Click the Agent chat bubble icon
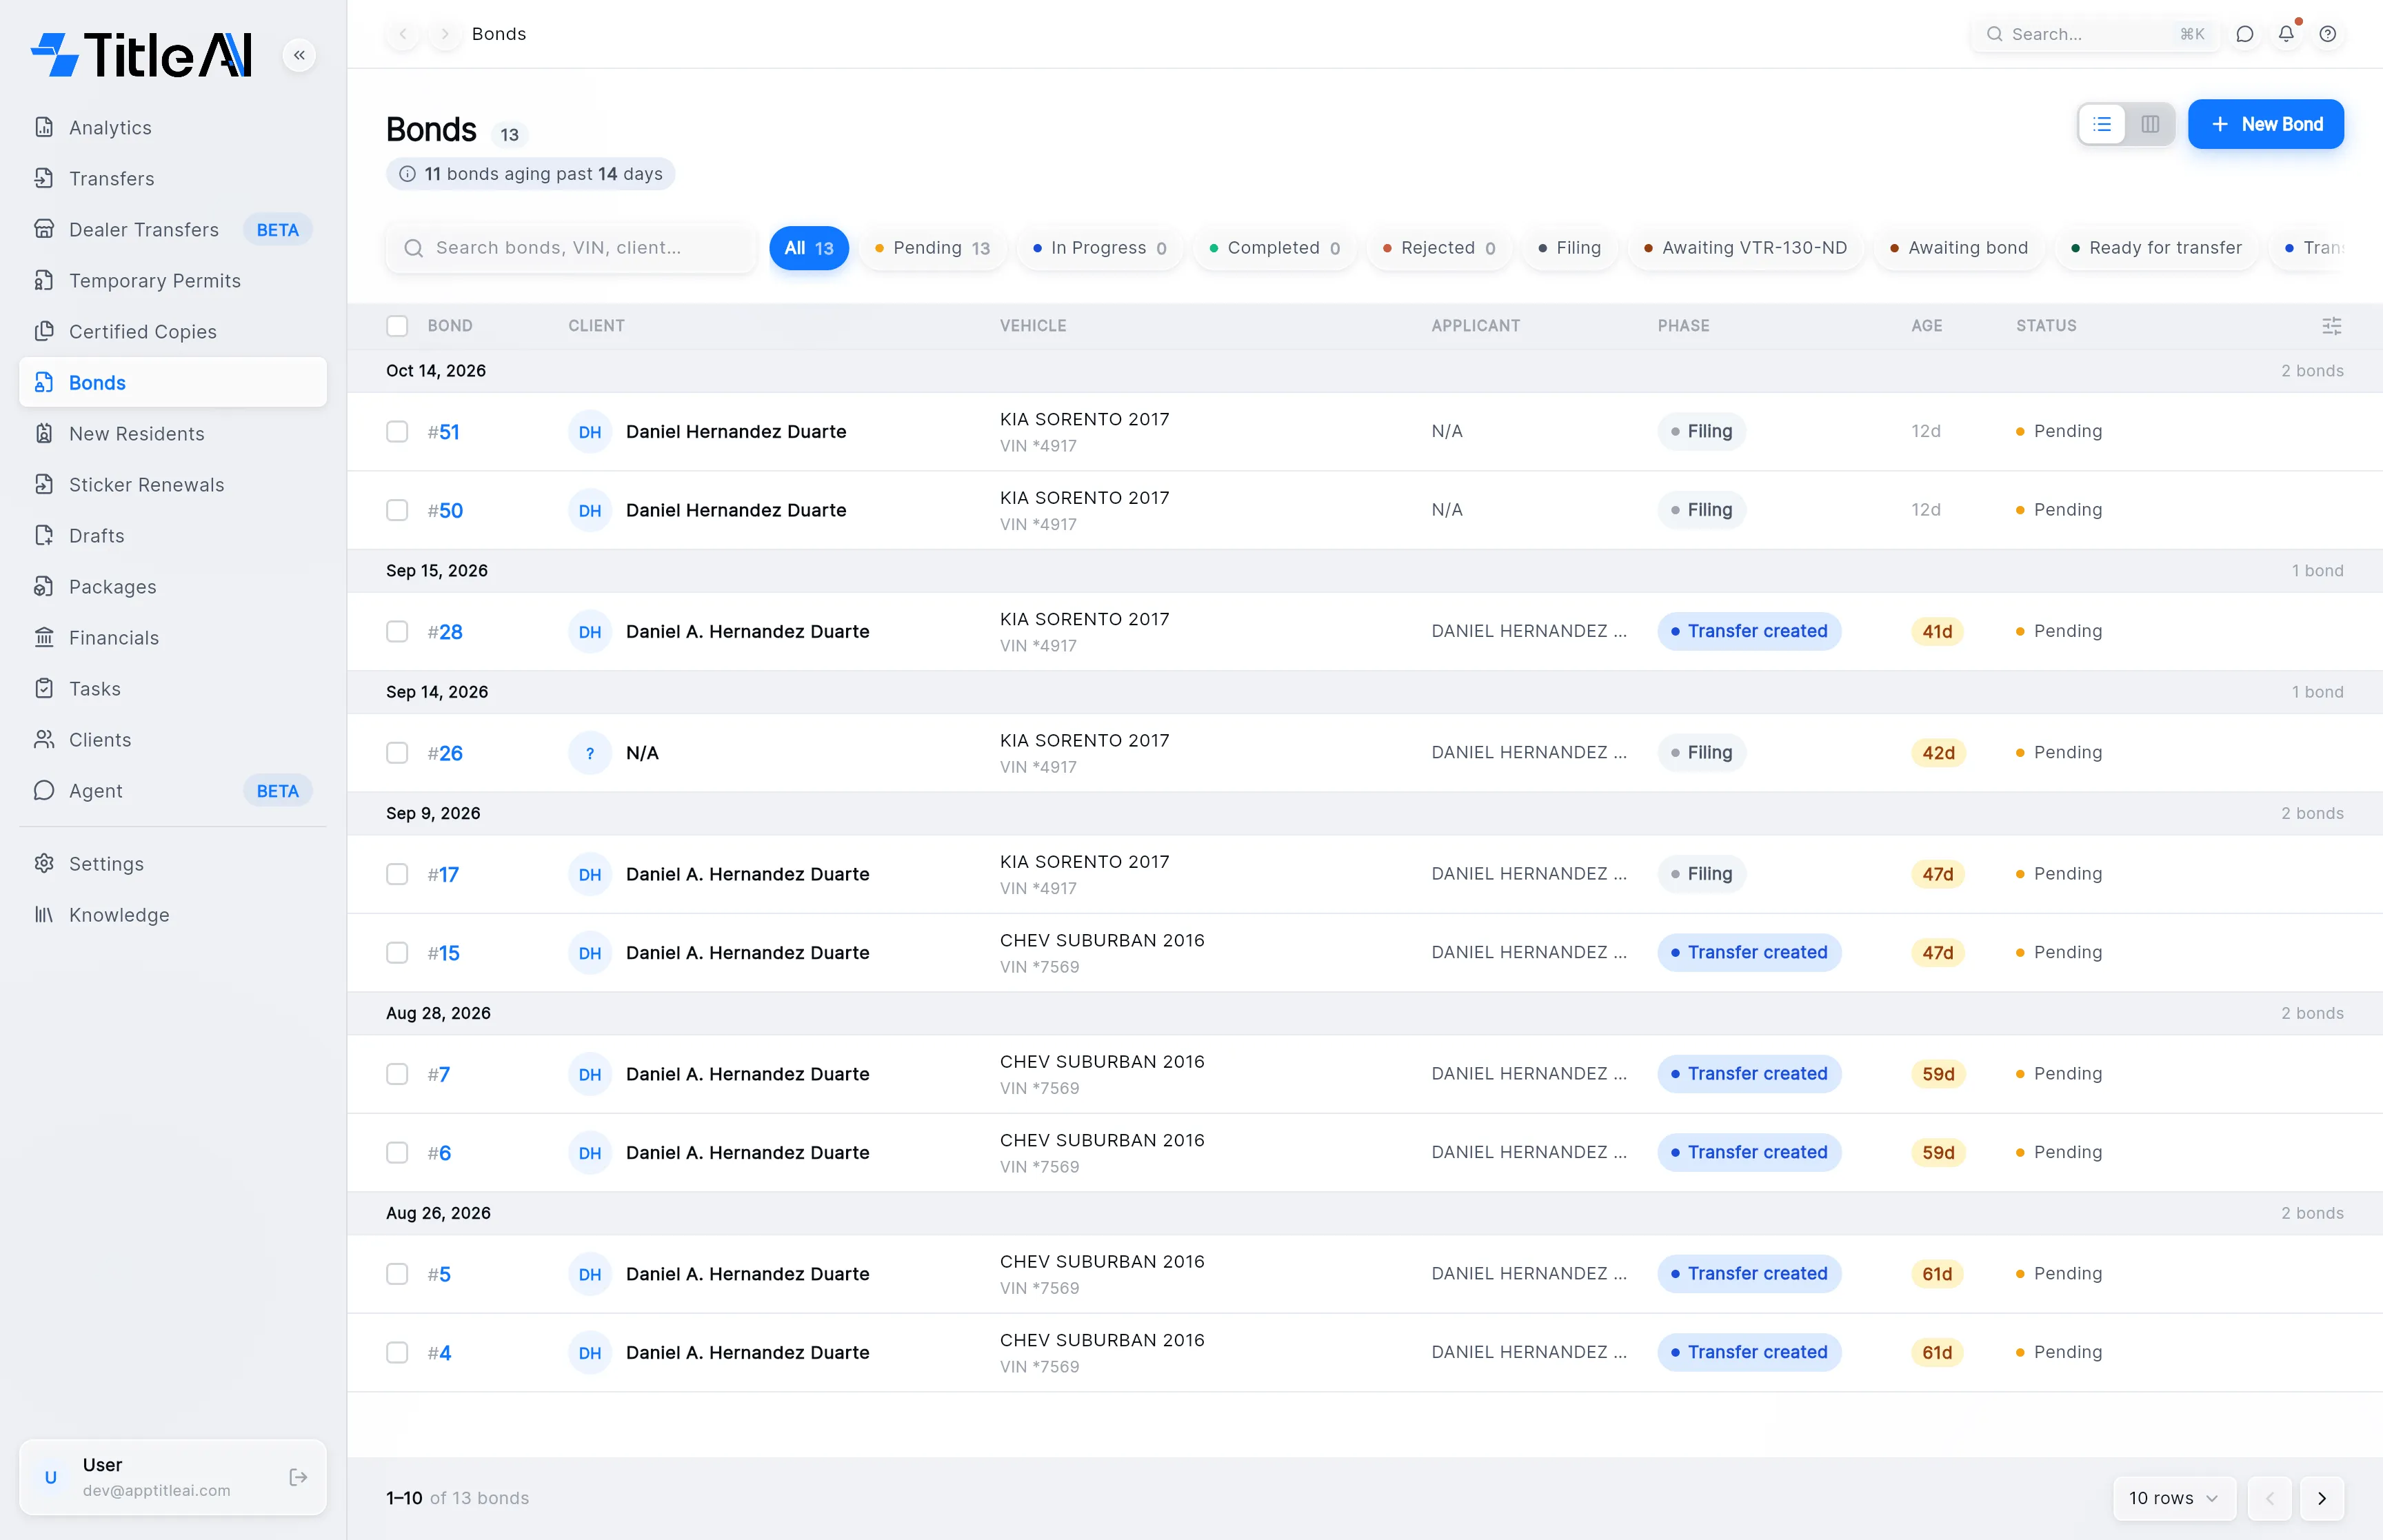 [x=44, y=790]
